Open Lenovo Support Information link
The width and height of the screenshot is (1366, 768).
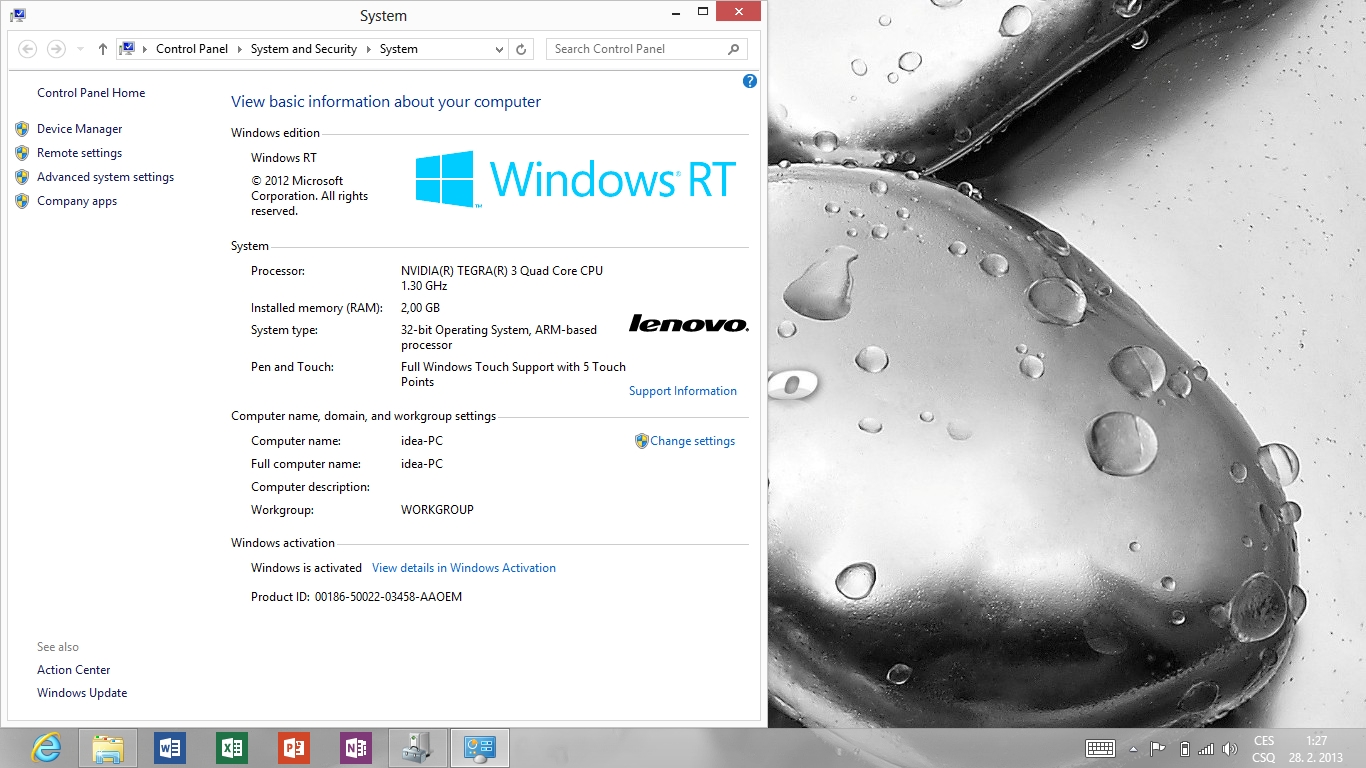pyautogui.click(x=683, y=391)
